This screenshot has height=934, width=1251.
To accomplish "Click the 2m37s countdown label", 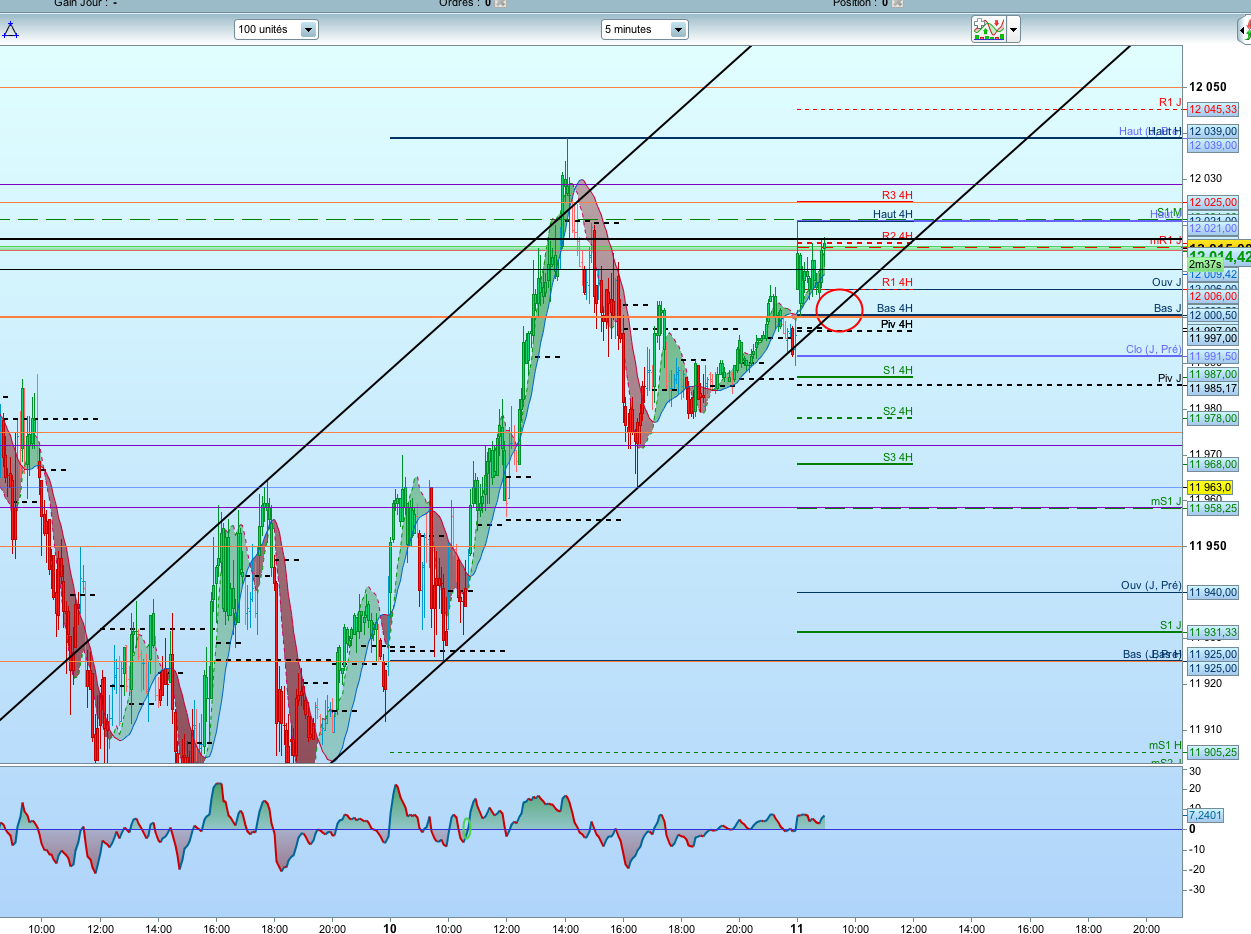I will coord(1206,264).
